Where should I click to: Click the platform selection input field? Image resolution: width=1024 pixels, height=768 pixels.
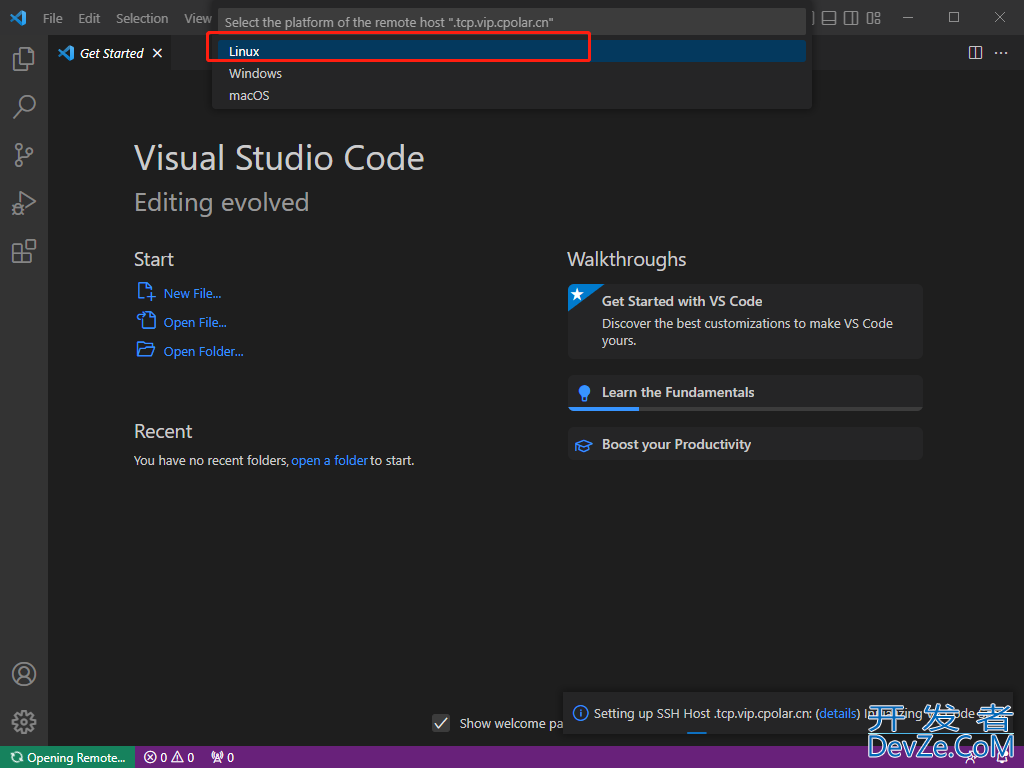pyautogui.click(x=511, y=22)
